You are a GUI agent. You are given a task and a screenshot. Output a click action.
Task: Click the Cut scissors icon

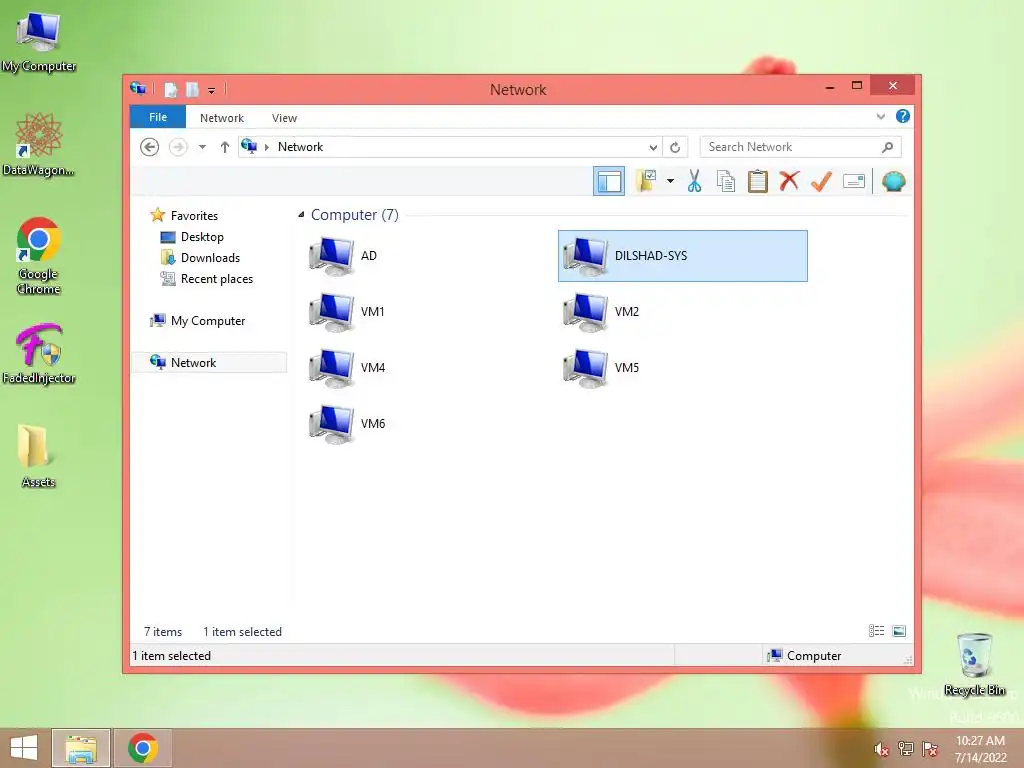click(x=694, y=181)
